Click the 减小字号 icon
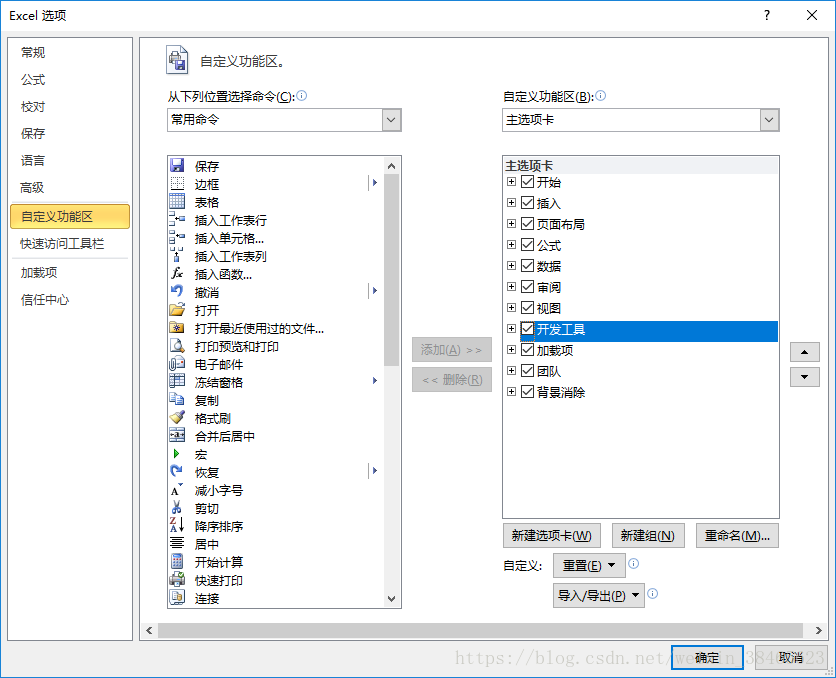The width and height of the screenshot is (836, 678). 177,490
